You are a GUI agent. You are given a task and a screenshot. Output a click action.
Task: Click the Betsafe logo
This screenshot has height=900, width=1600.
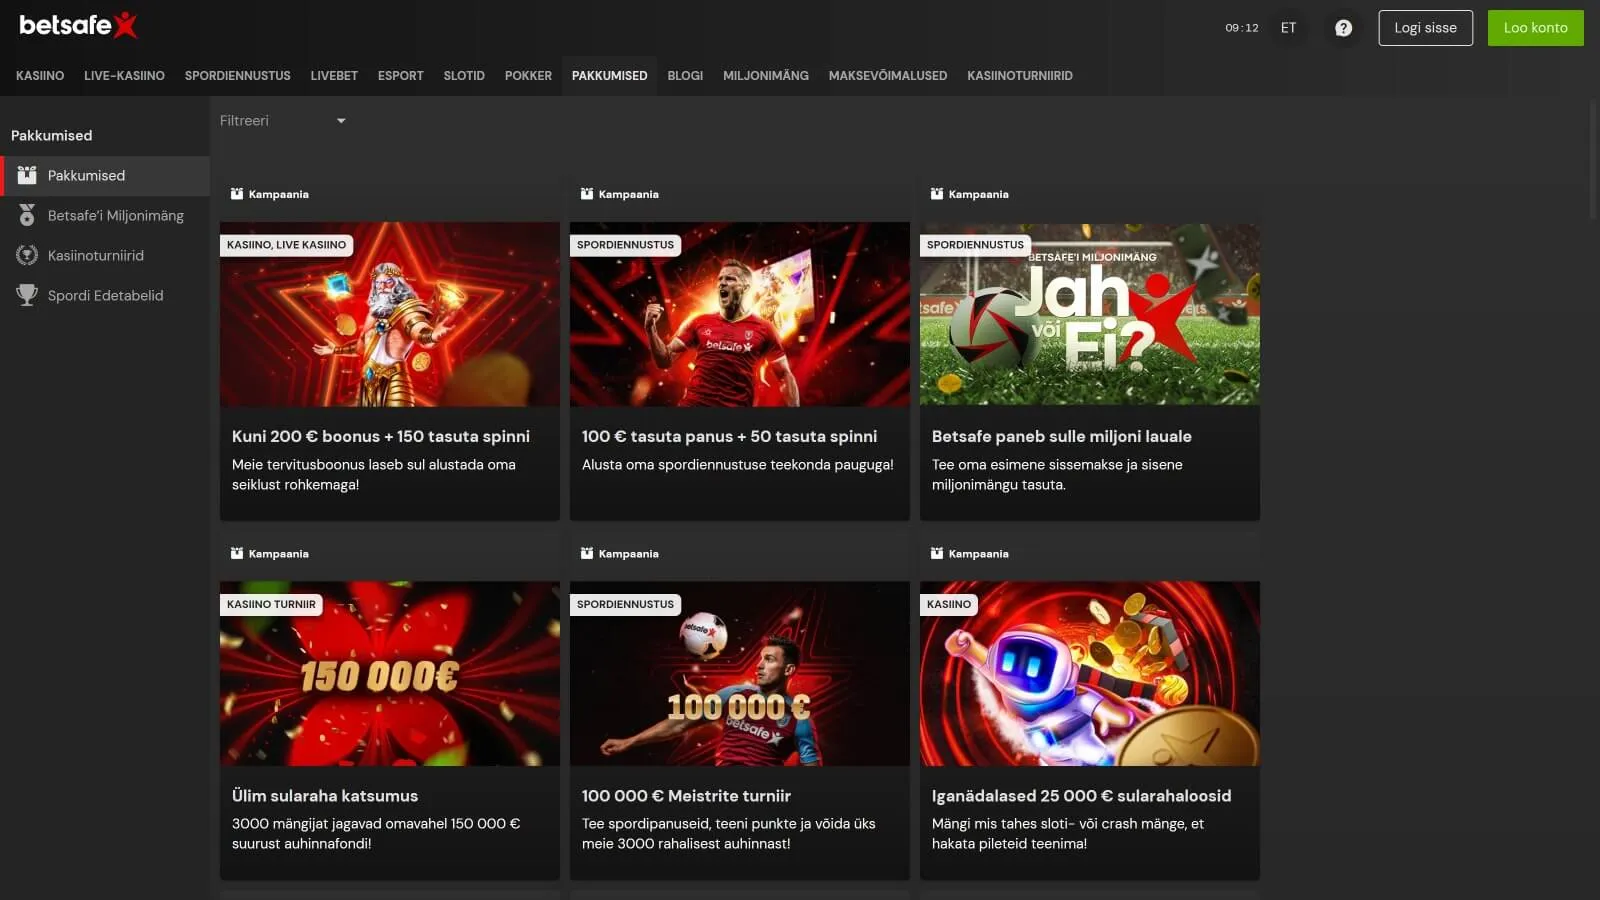[x=78, y=26]
